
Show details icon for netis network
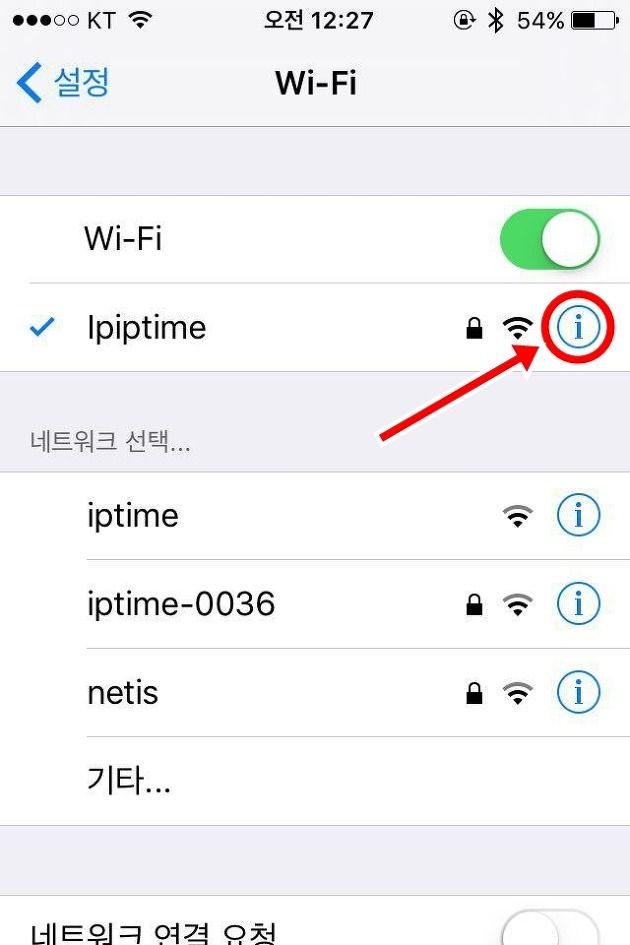point(578,692)
